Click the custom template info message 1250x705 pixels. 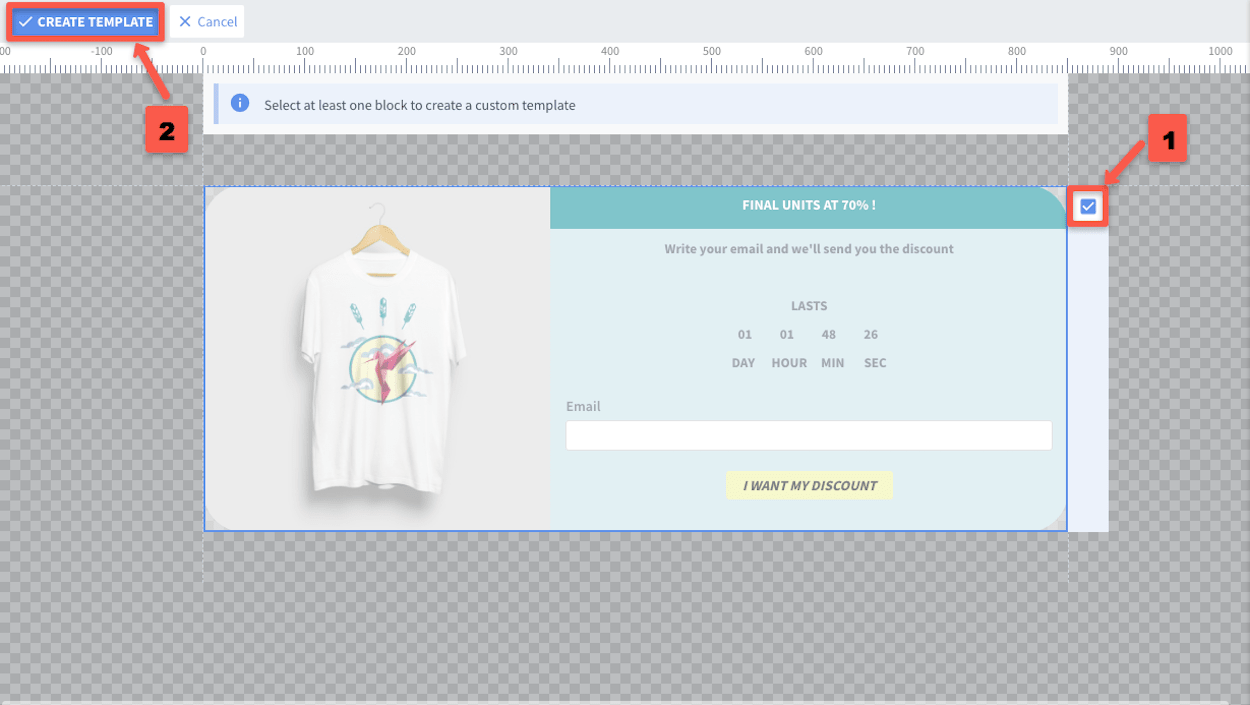click(x=420, y=105)
